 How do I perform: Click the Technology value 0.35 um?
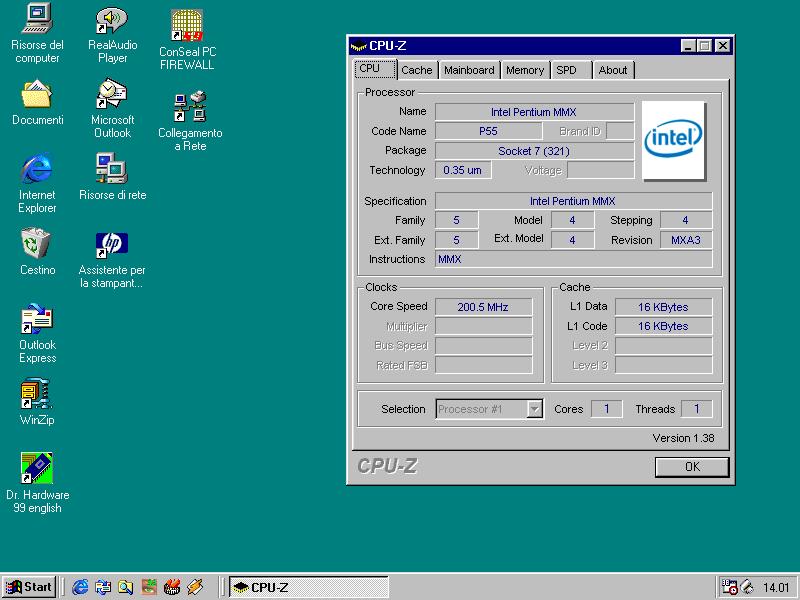pos(463,170)
